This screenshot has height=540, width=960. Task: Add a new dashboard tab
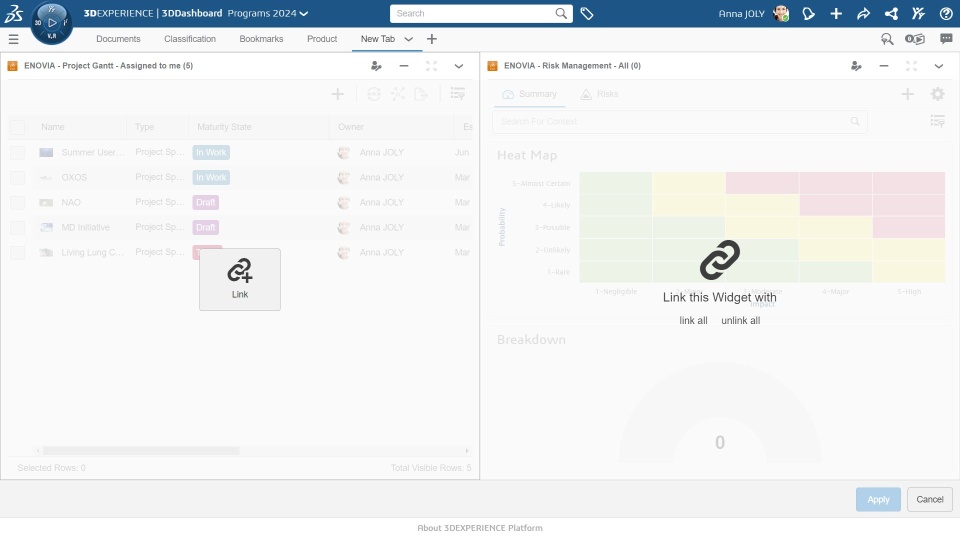pyautogui.click(x=432, y=39)
